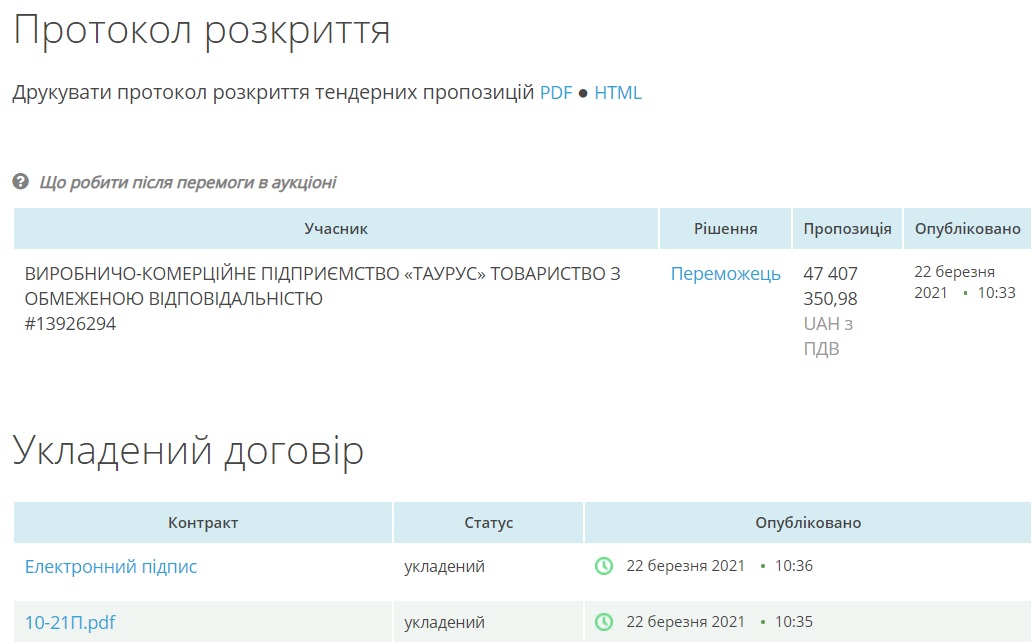Click clock icon beside 10:35 publication time
This screenshot has height=642, width=1035.
(x=604, y=622)
